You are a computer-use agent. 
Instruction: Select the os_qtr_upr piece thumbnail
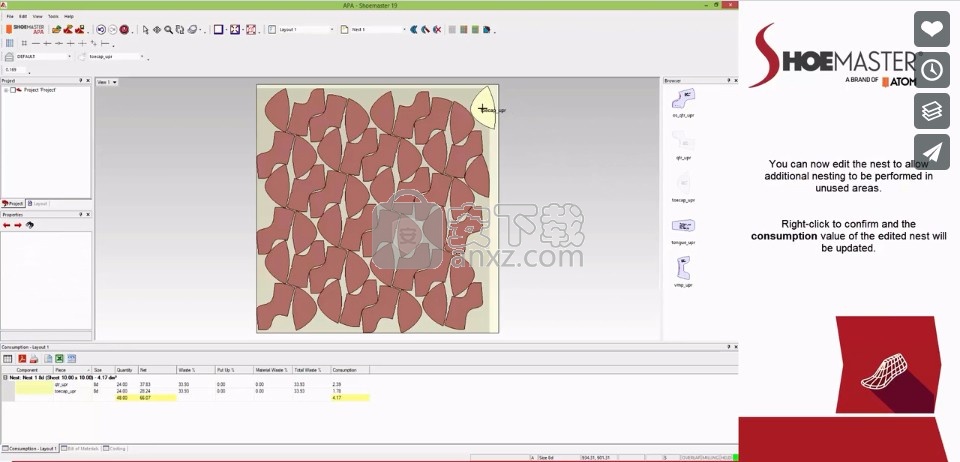683,99
